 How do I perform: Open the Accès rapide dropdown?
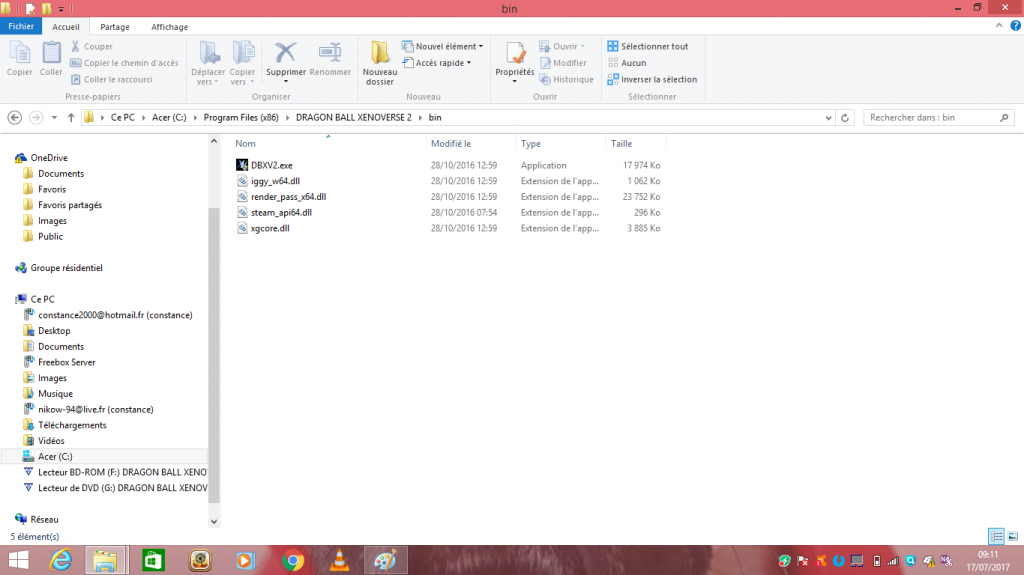(437, 63)
